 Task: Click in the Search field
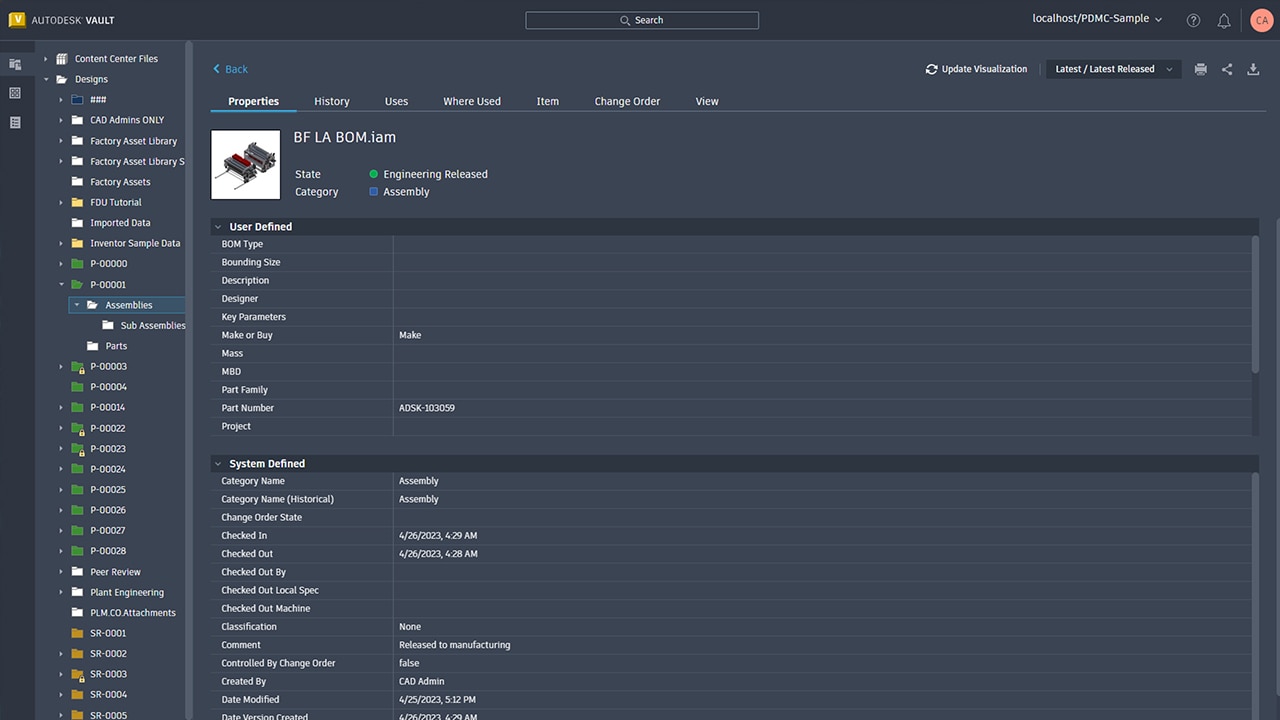tap(642, 20)
